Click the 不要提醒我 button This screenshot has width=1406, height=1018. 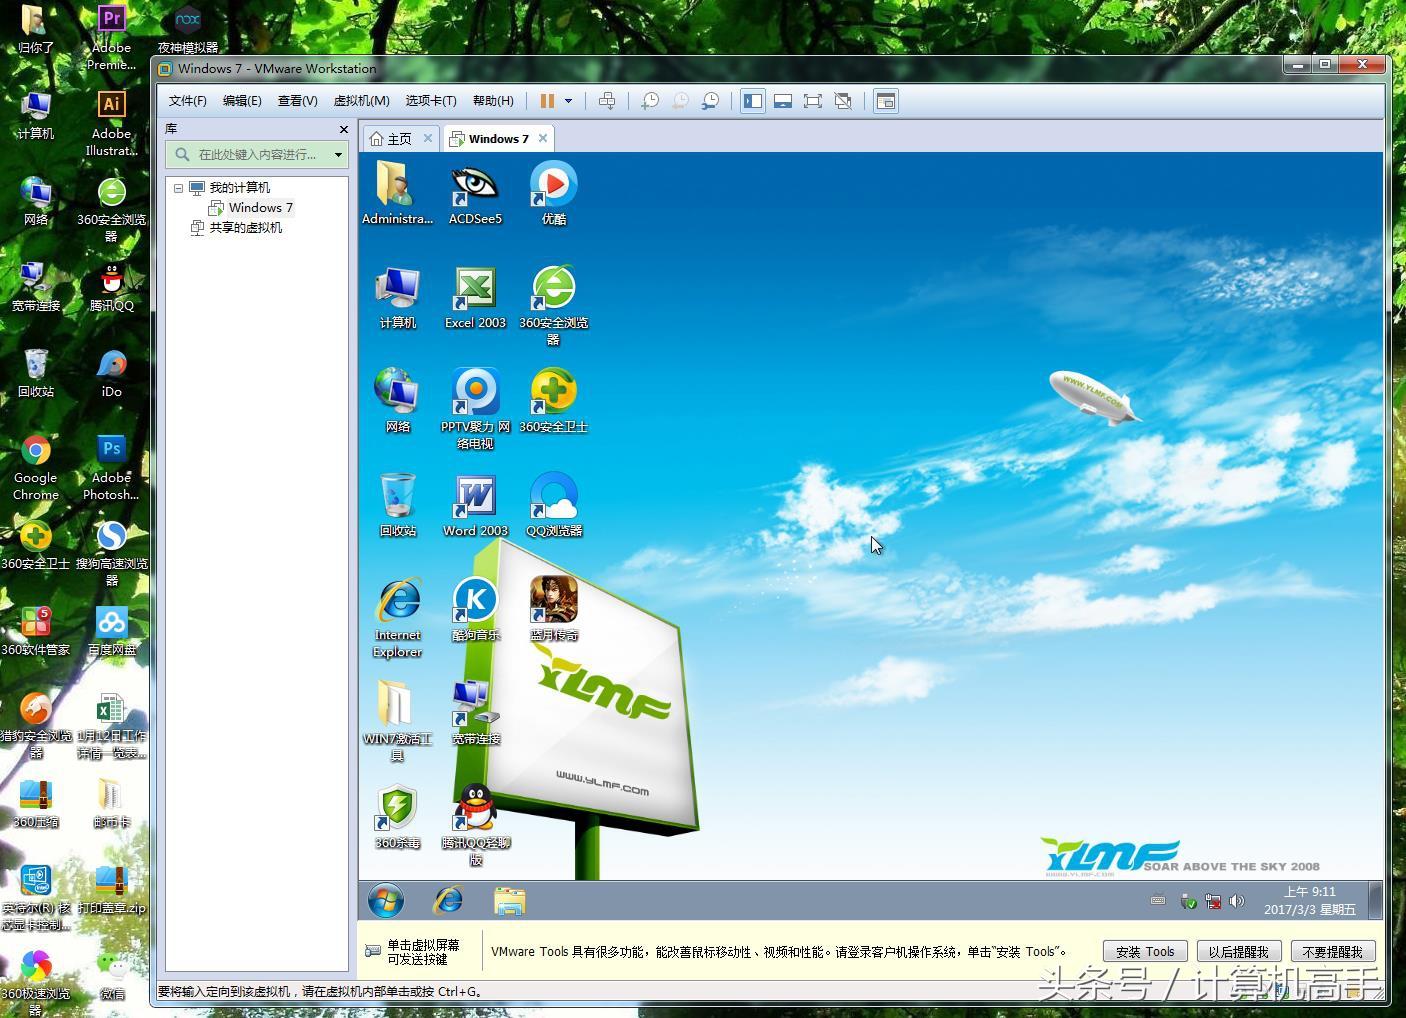(x=1333, y=951)
